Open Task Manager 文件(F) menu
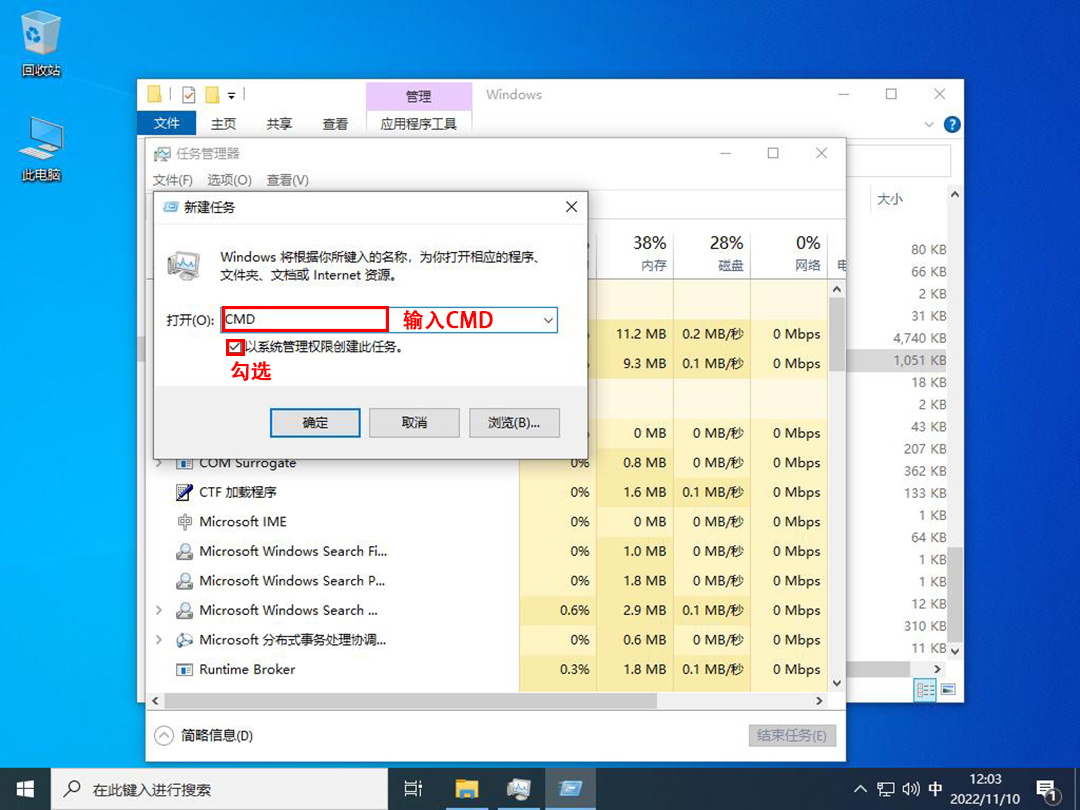This screenshot has width=1080, height=810. coord(172,180)
